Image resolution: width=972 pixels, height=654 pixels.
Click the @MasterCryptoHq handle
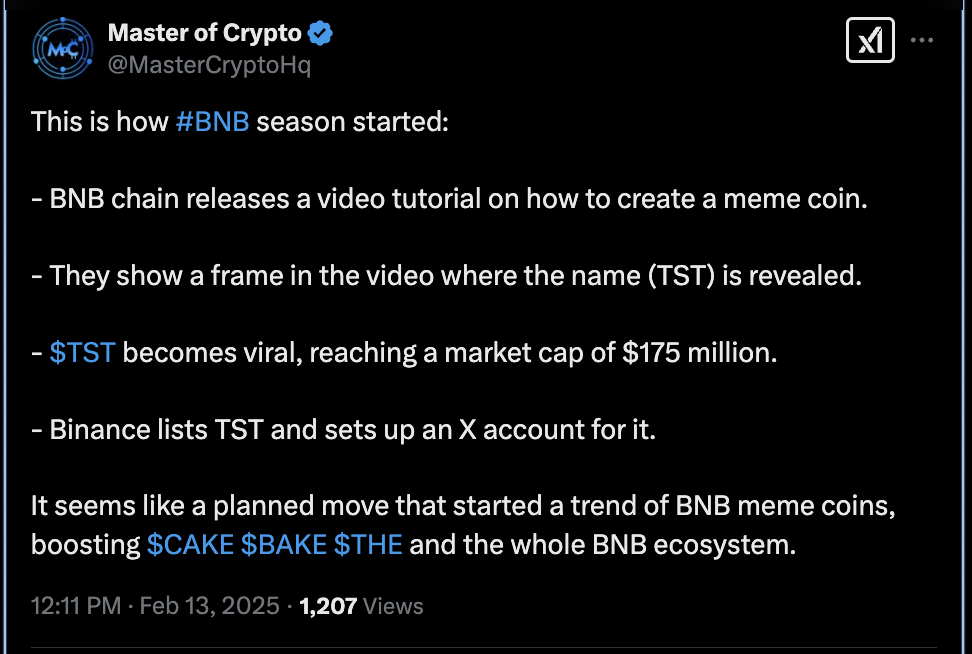(209, 64)
